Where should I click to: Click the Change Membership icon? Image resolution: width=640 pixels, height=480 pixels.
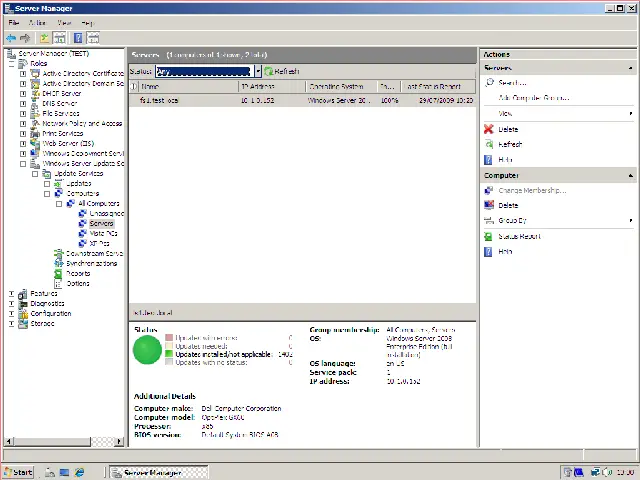click(x=489, y=191)
